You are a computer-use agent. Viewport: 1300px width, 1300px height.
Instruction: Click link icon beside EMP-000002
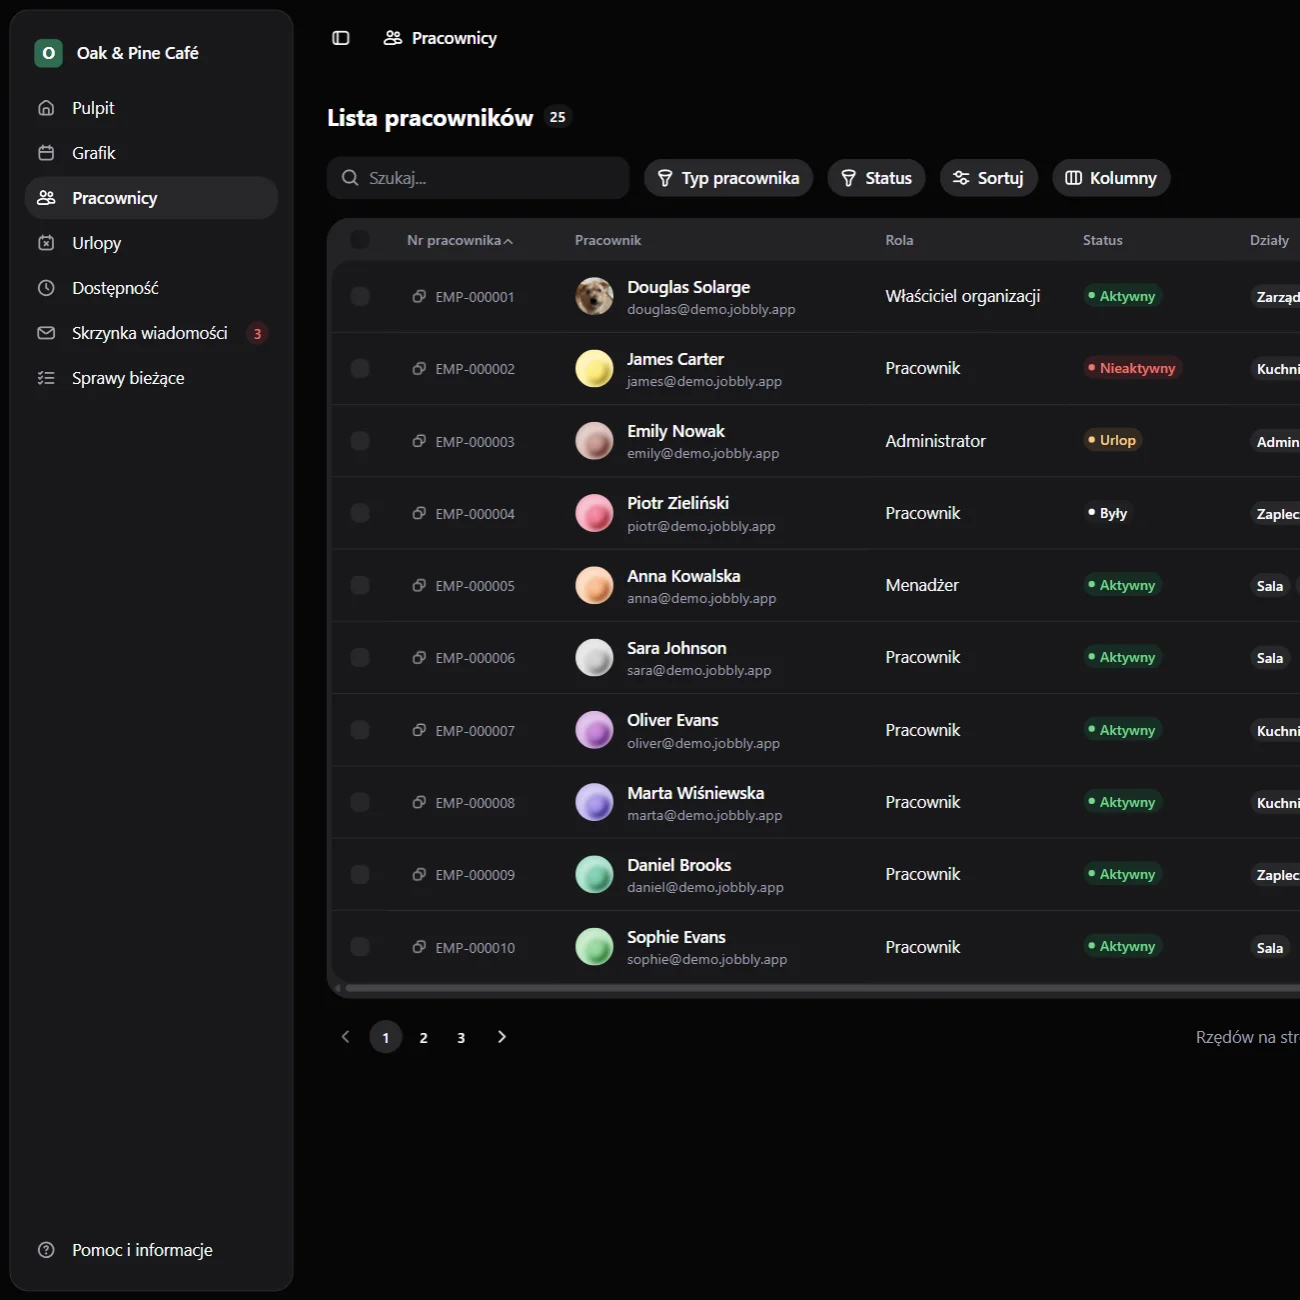point(419,368)
